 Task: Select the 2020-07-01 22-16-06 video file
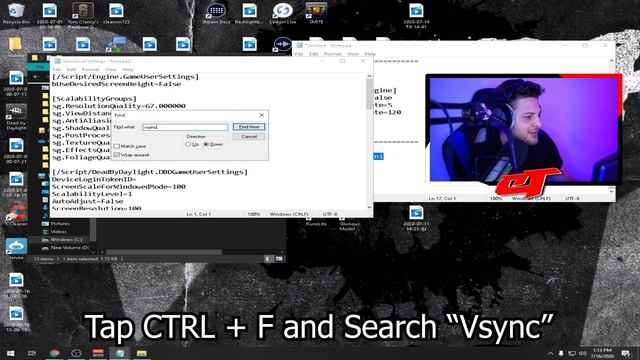49,16
